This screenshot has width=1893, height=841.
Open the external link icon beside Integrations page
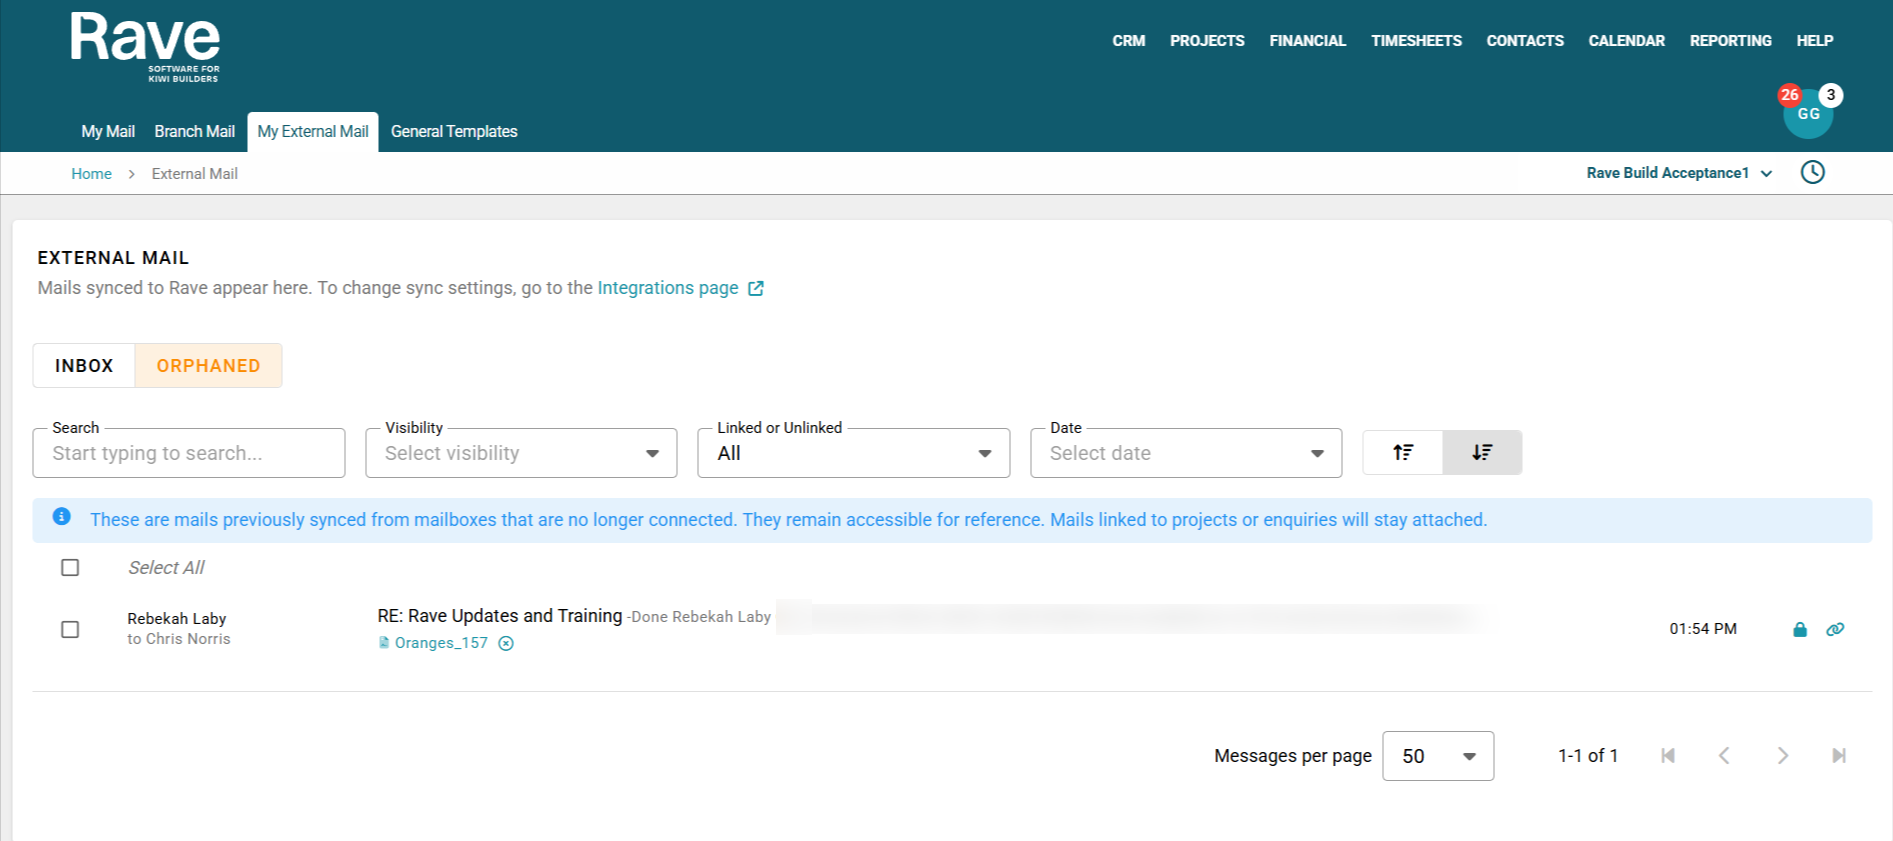point(756,288)
